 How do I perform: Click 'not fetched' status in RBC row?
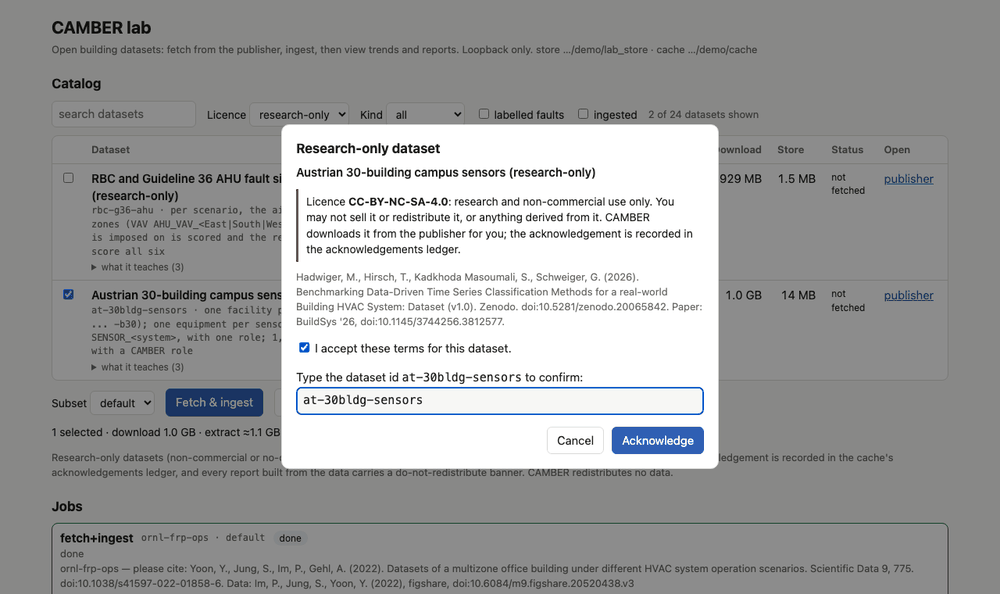tap(848, 184)
